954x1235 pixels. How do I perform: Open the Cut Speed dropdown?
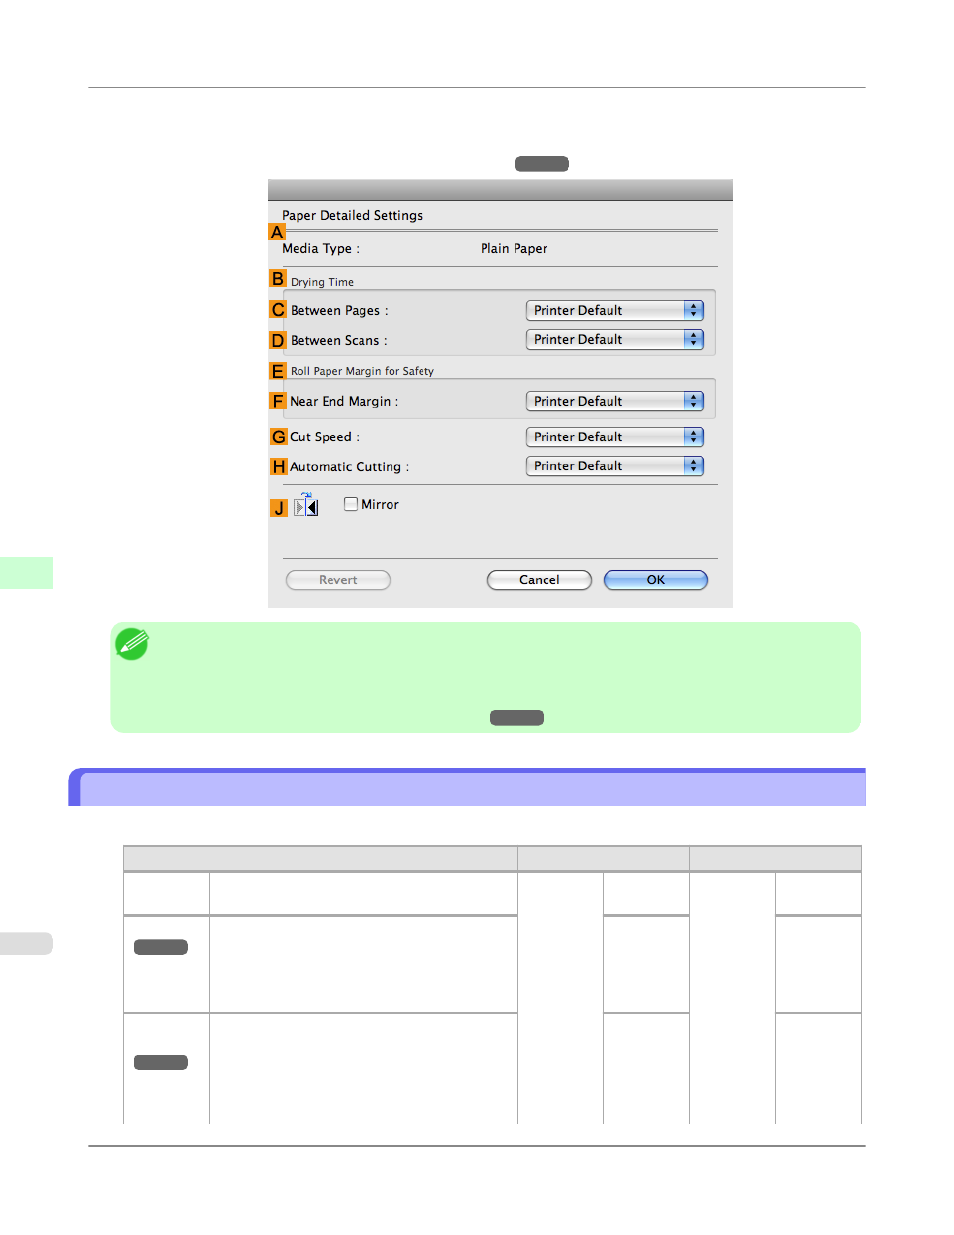pyautogui.click(x=615, y=437)
